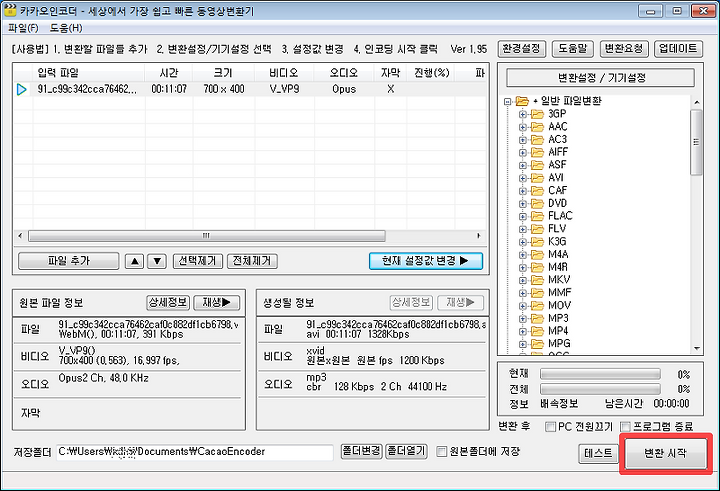Screen dimensions: 720x491
Task: Move file down with the down-arrow button
Action: [x=157, y=261]
